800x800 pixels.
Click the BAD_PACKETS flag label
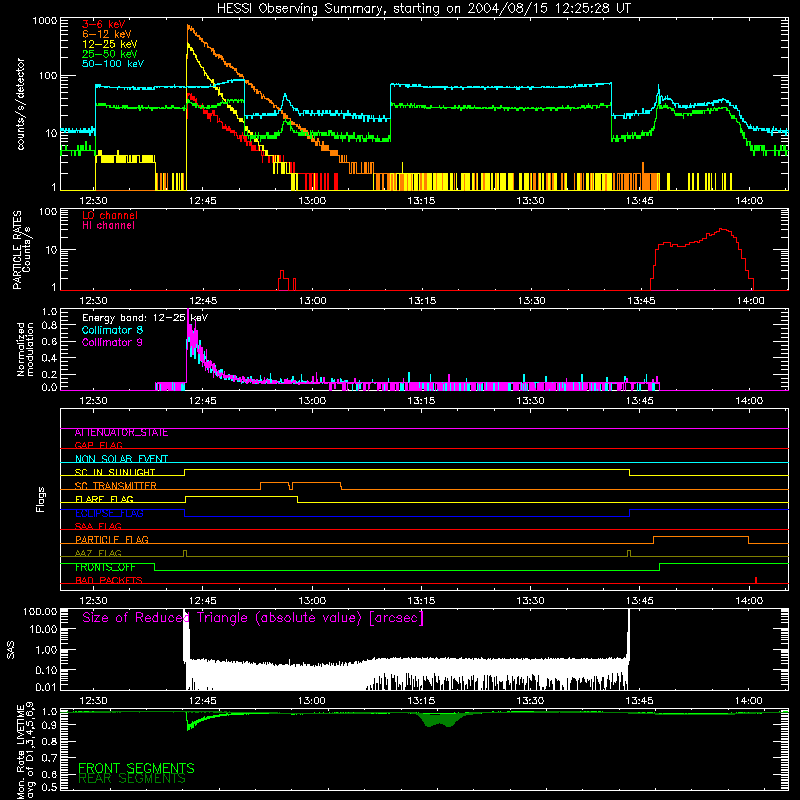tap(109, 580)
